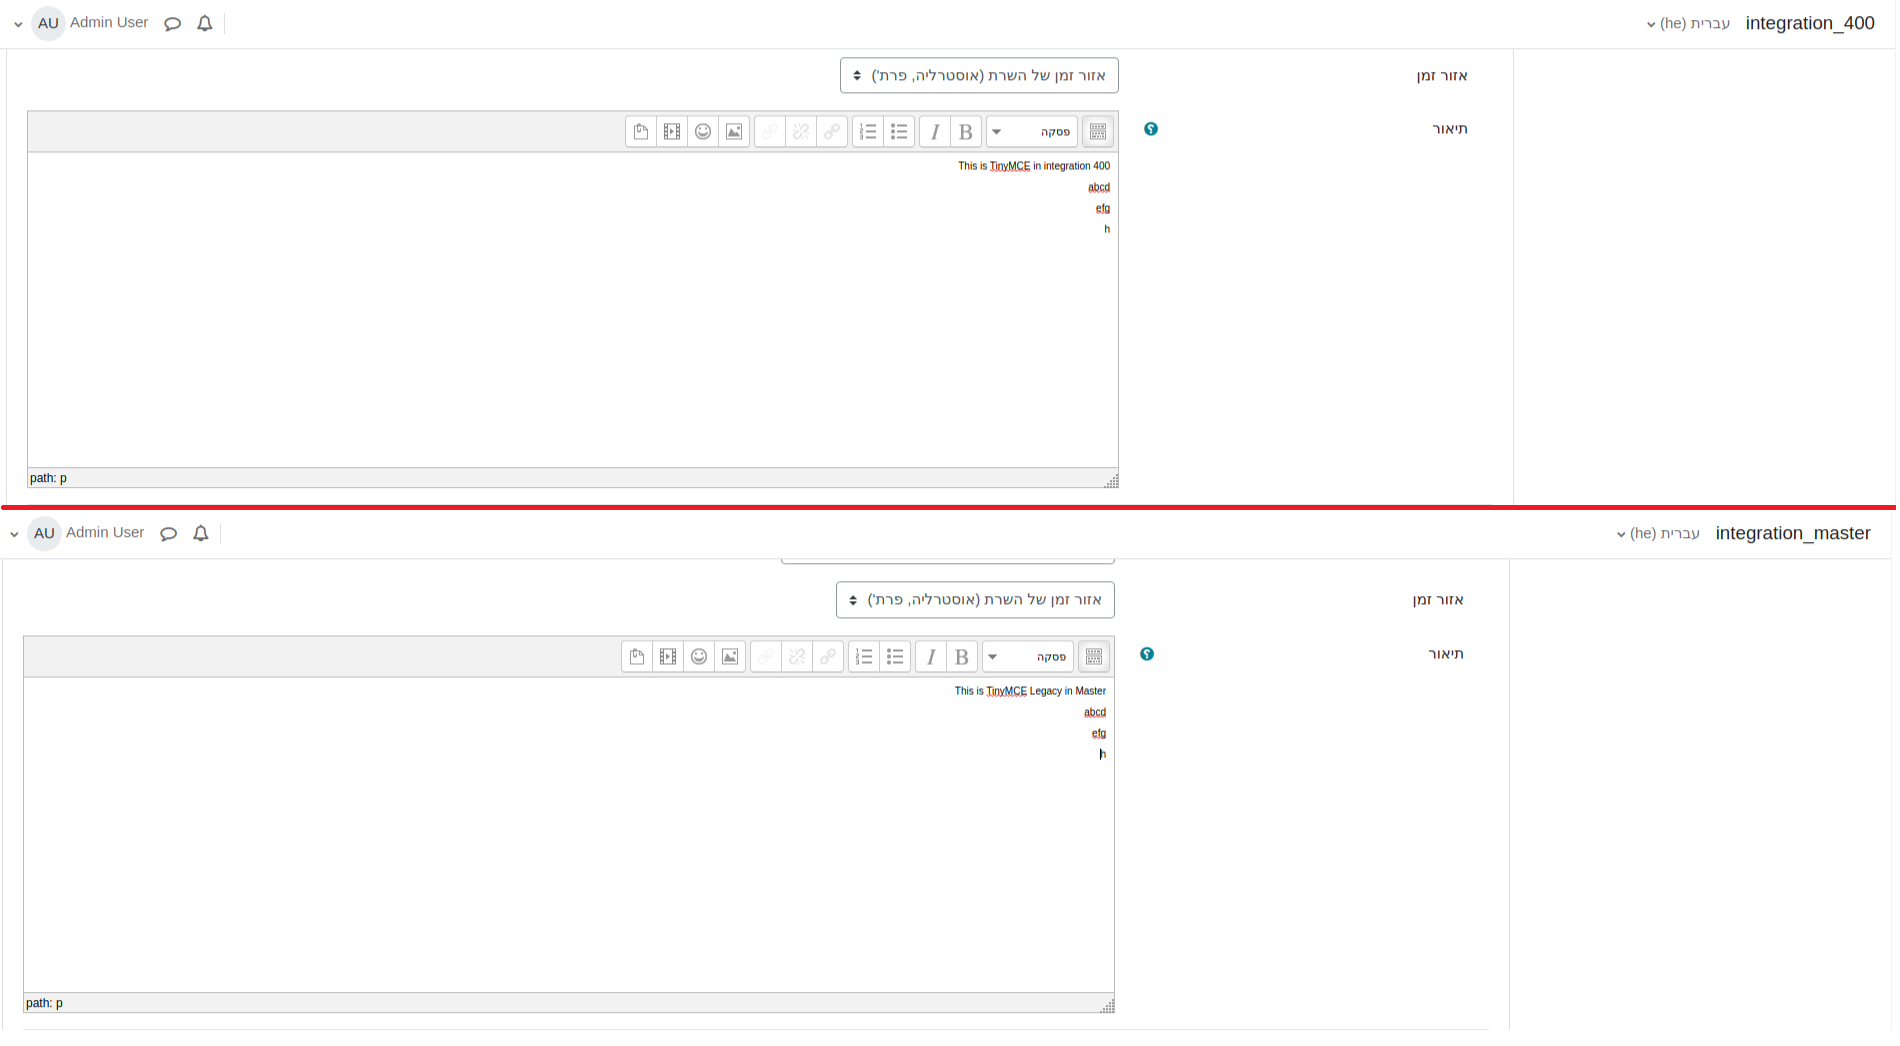Click 'abcd' line in integration_400 editor
This screenshot has height=1046, width=1900.
(x=1099, y=187)
